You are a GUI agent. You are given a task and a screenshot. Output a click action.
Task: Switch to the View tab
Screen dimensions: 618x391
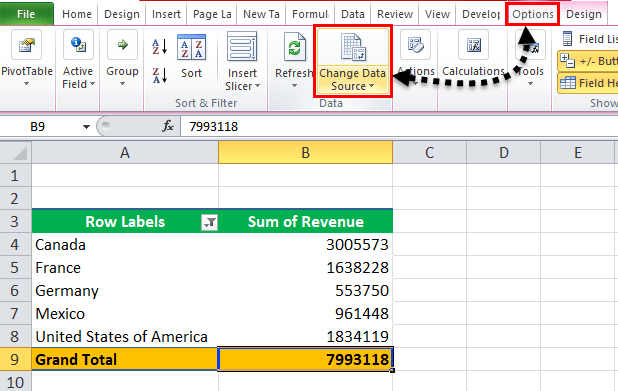click(437, 14)
